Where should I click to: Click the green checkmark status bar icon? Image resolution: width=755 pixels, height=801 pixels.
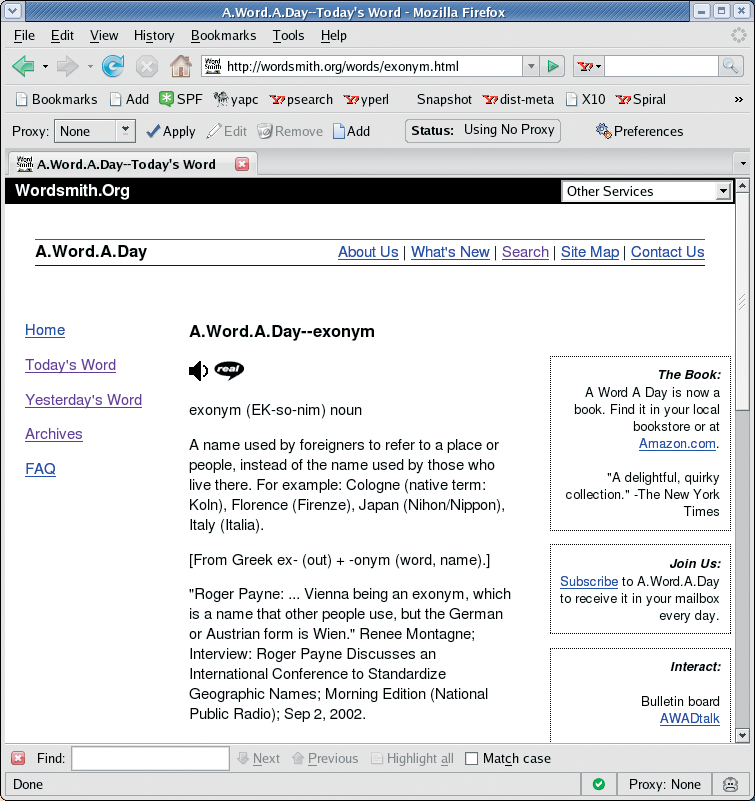[599, 784]
